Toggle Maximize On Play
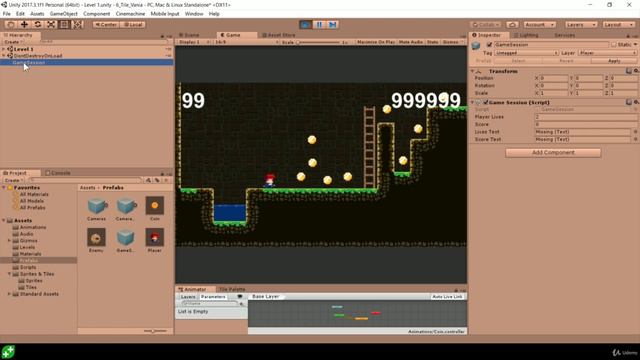The height and width of the screenshot is (360, 640). tap(376, 42)
